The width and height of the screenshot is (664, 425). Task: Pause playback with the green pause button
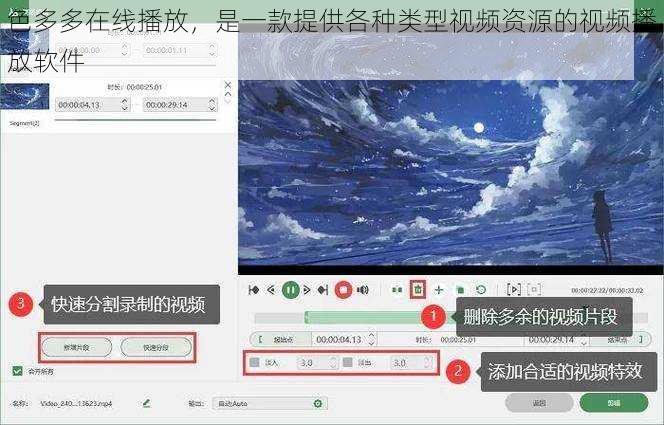pos(290,290)
